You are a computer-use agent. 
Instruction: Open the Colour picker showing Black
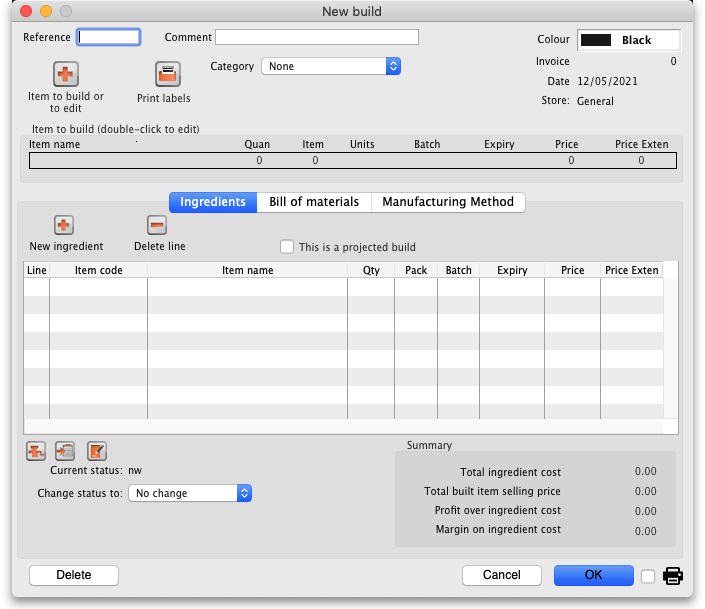629,40
